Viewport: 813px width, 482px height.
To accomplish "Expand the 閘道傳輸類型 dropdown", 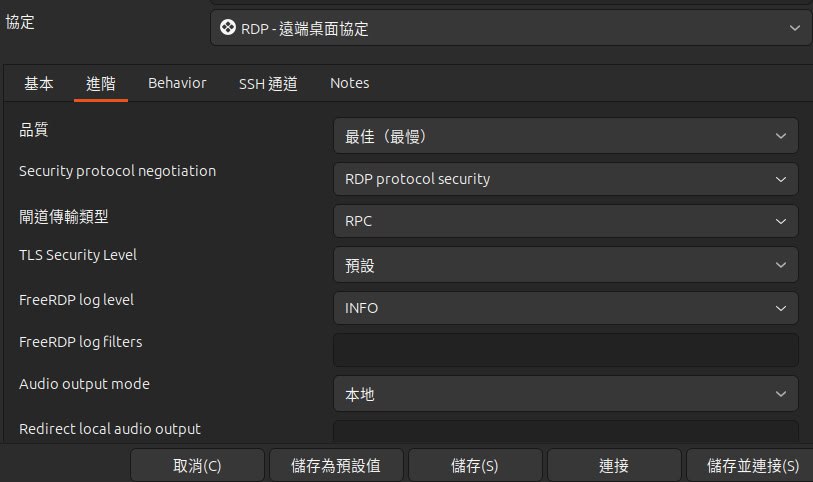I will [x=565, y=222].
